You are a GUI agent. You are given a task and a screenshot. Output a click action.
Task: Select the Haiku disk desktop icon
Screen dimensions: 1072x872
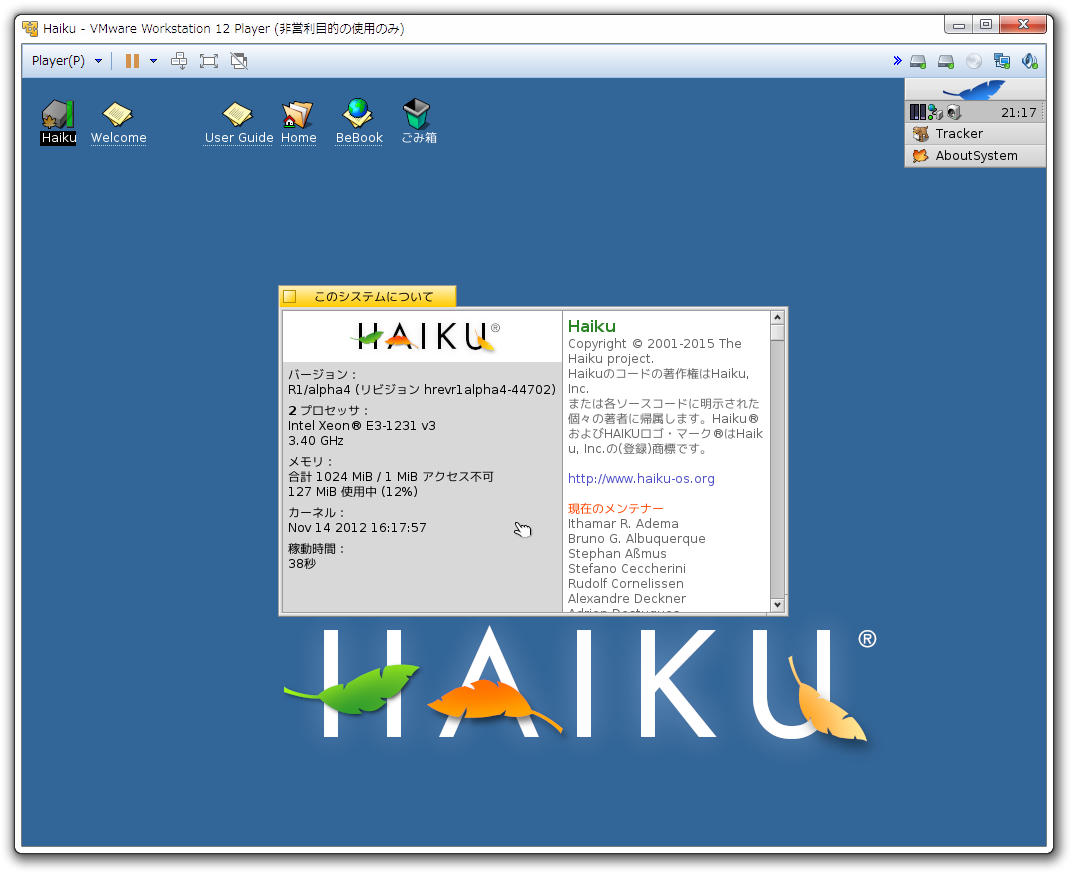tap(58, 122)
